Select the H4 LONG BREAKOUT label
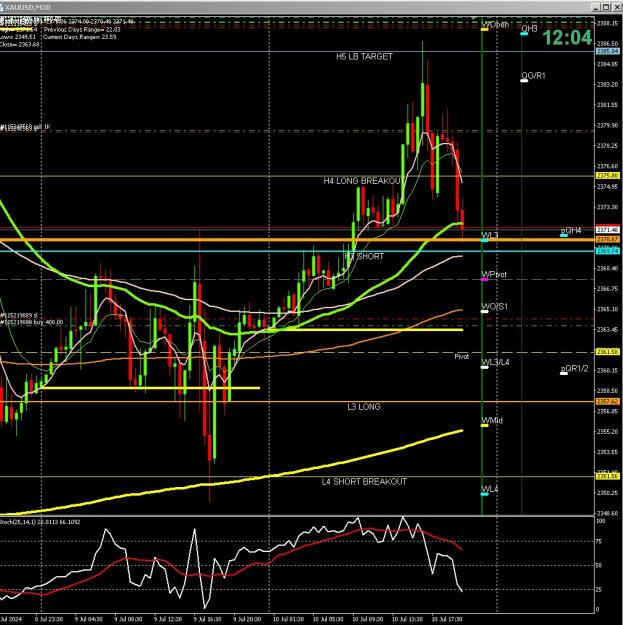This screenshot has width=623, height=625. pyautogui.click(x=362, y=181)
